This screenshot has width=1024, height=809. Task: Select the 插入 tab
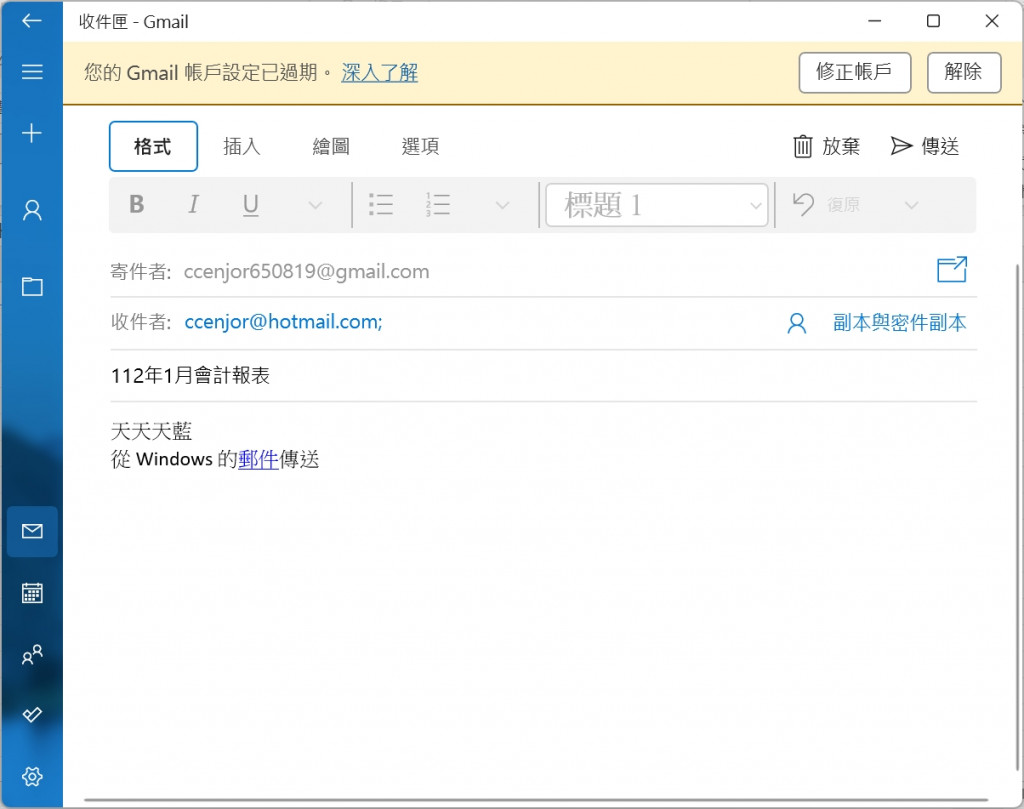(242, 146)
